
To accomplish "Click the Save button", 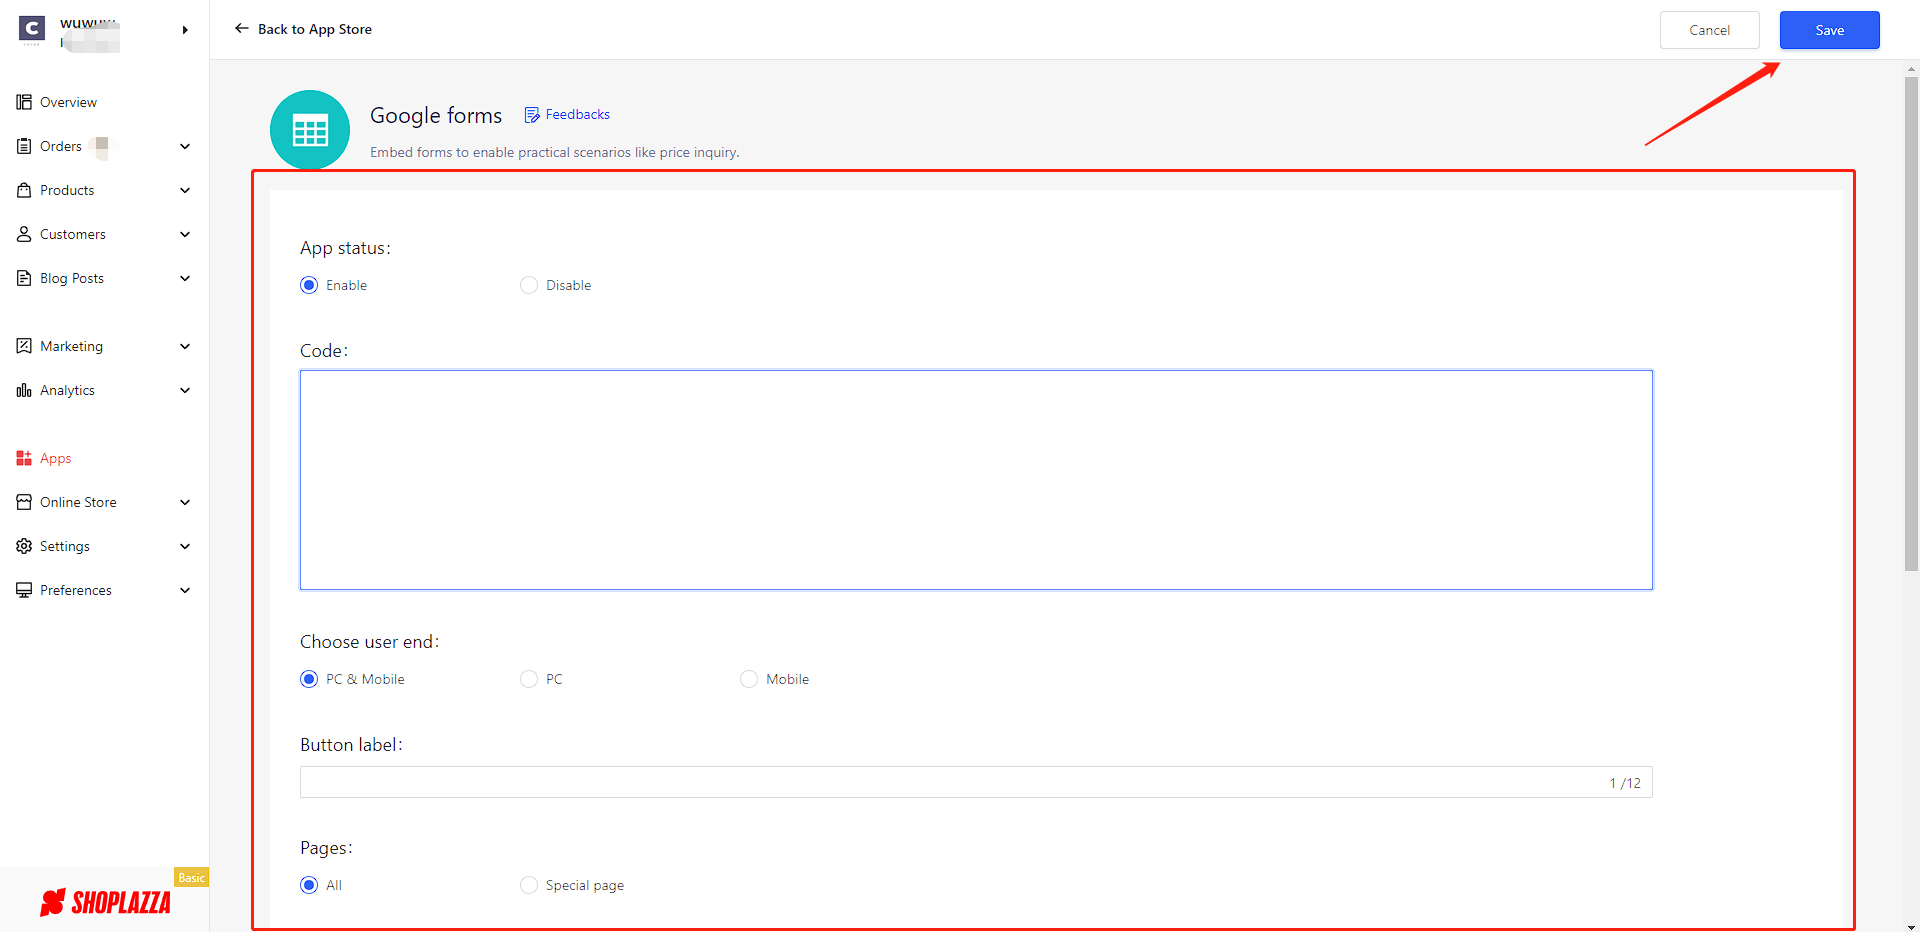I will click(x=1830, y=30).
